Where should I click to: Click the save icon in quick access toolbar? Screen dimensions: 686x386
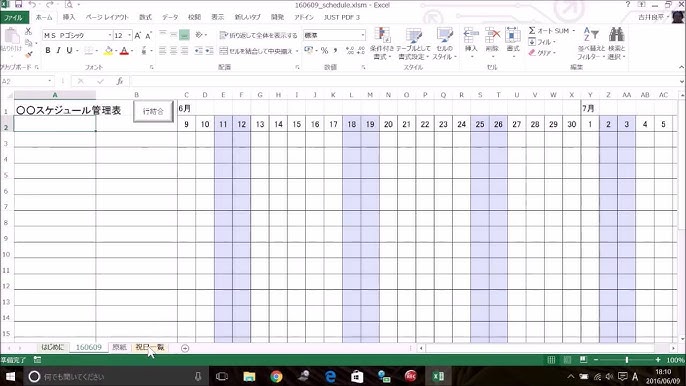coord(18,5)
